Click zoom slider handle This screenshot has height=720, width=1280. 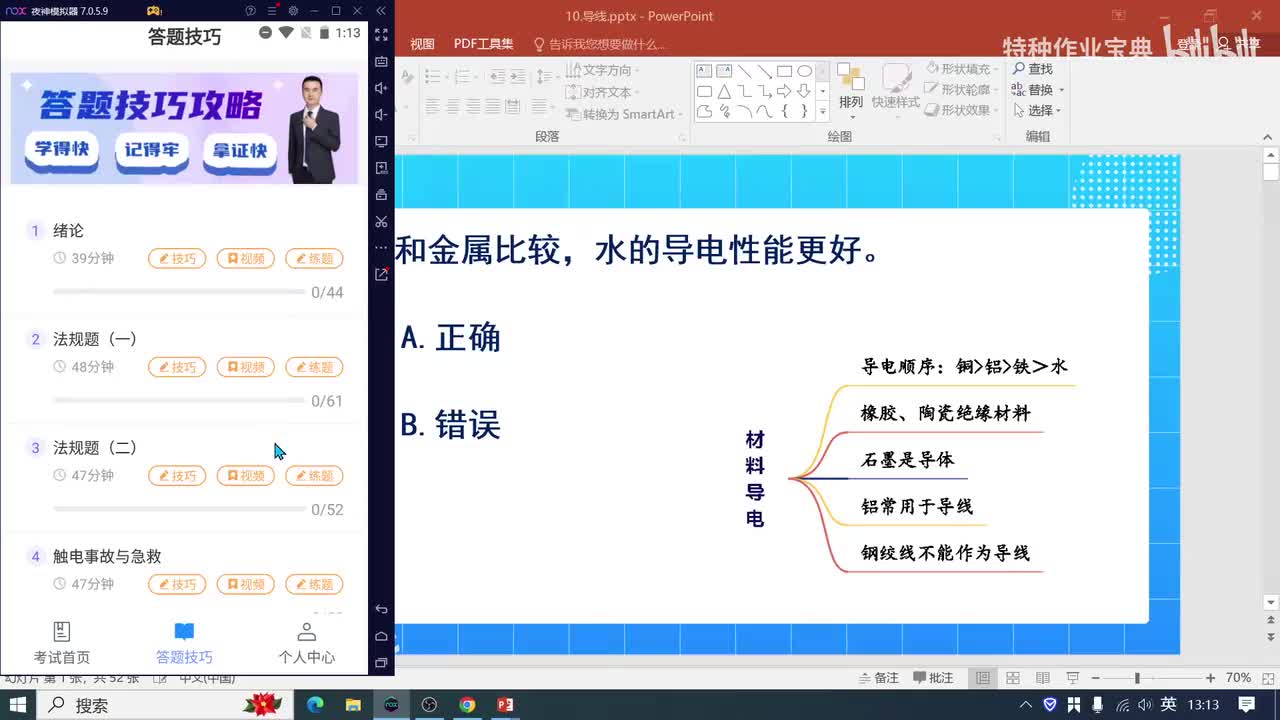1137,678
